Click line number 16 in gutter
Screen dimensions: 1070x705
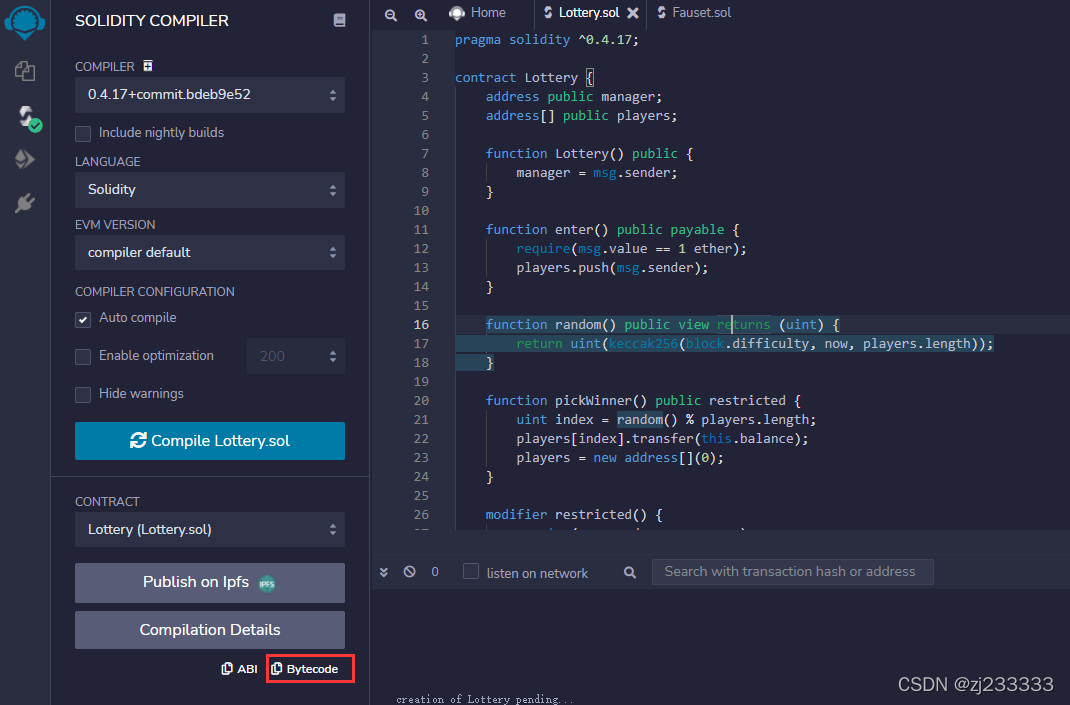pos(421,325)
